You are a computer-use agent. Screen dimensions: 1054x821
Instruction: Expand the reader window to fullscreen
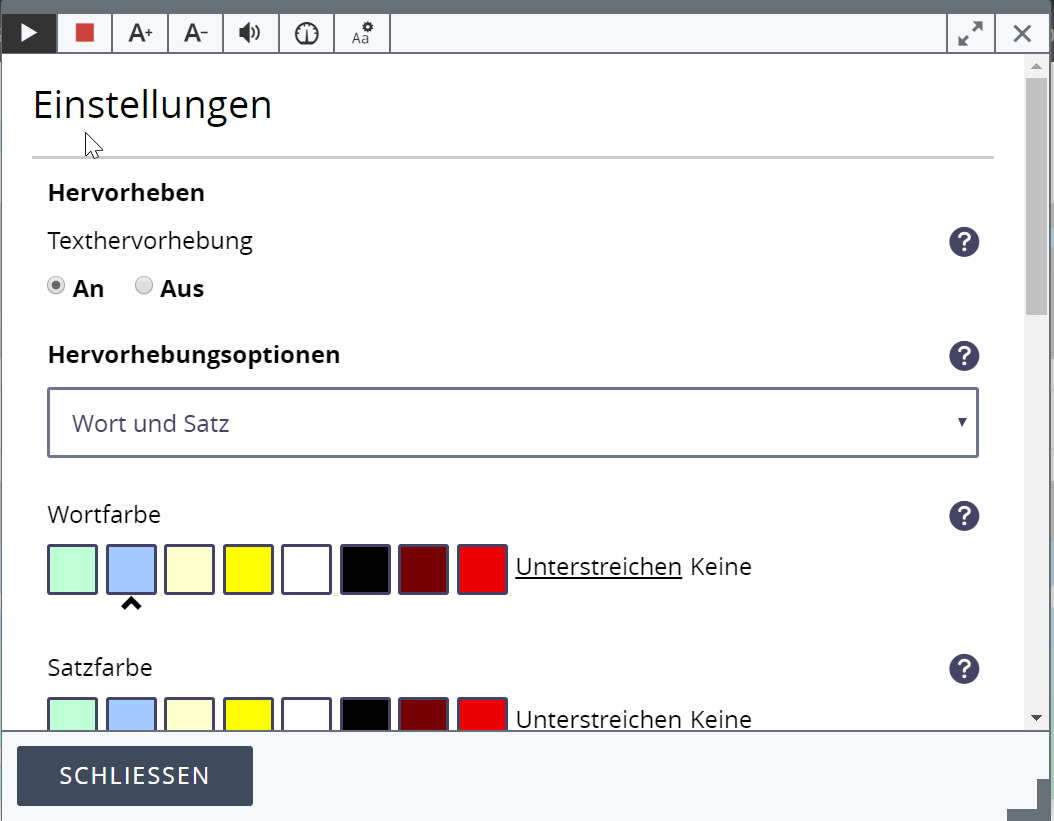click(x=970, y=33)
